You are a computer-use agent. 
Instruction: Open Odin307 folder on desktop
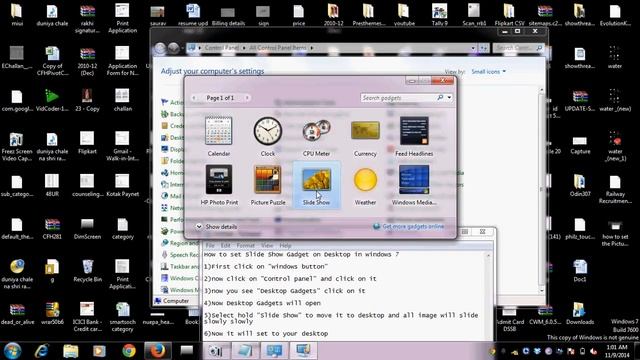[580, 186]
